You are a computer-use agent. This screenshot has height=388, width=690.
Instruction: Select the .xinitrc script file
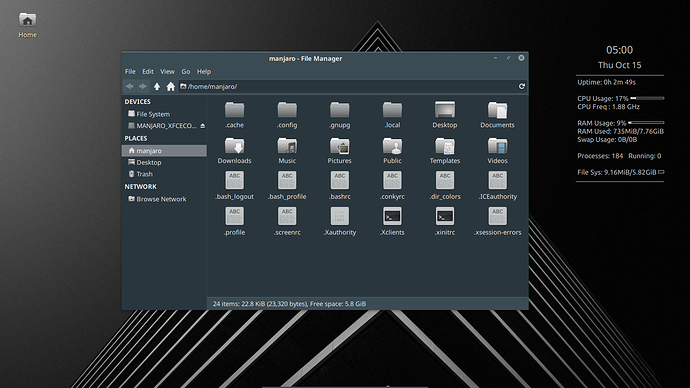444,221
